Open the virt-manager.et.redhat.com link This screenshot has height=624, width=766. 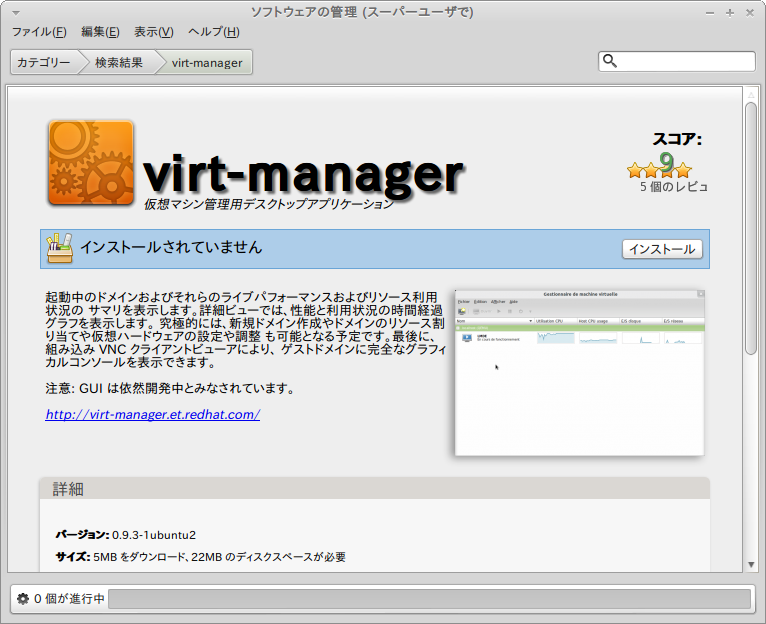coord(152,414)
